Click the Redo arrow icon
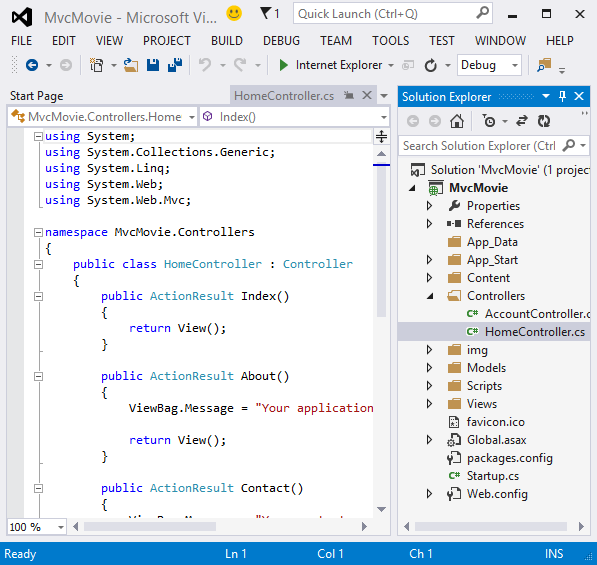 pyautogui.click(x=240, y=65)
